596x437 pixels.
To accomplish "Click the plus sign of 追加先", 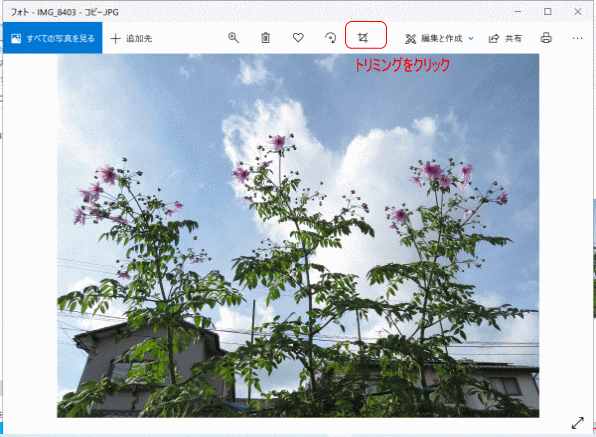I will 115,38.
